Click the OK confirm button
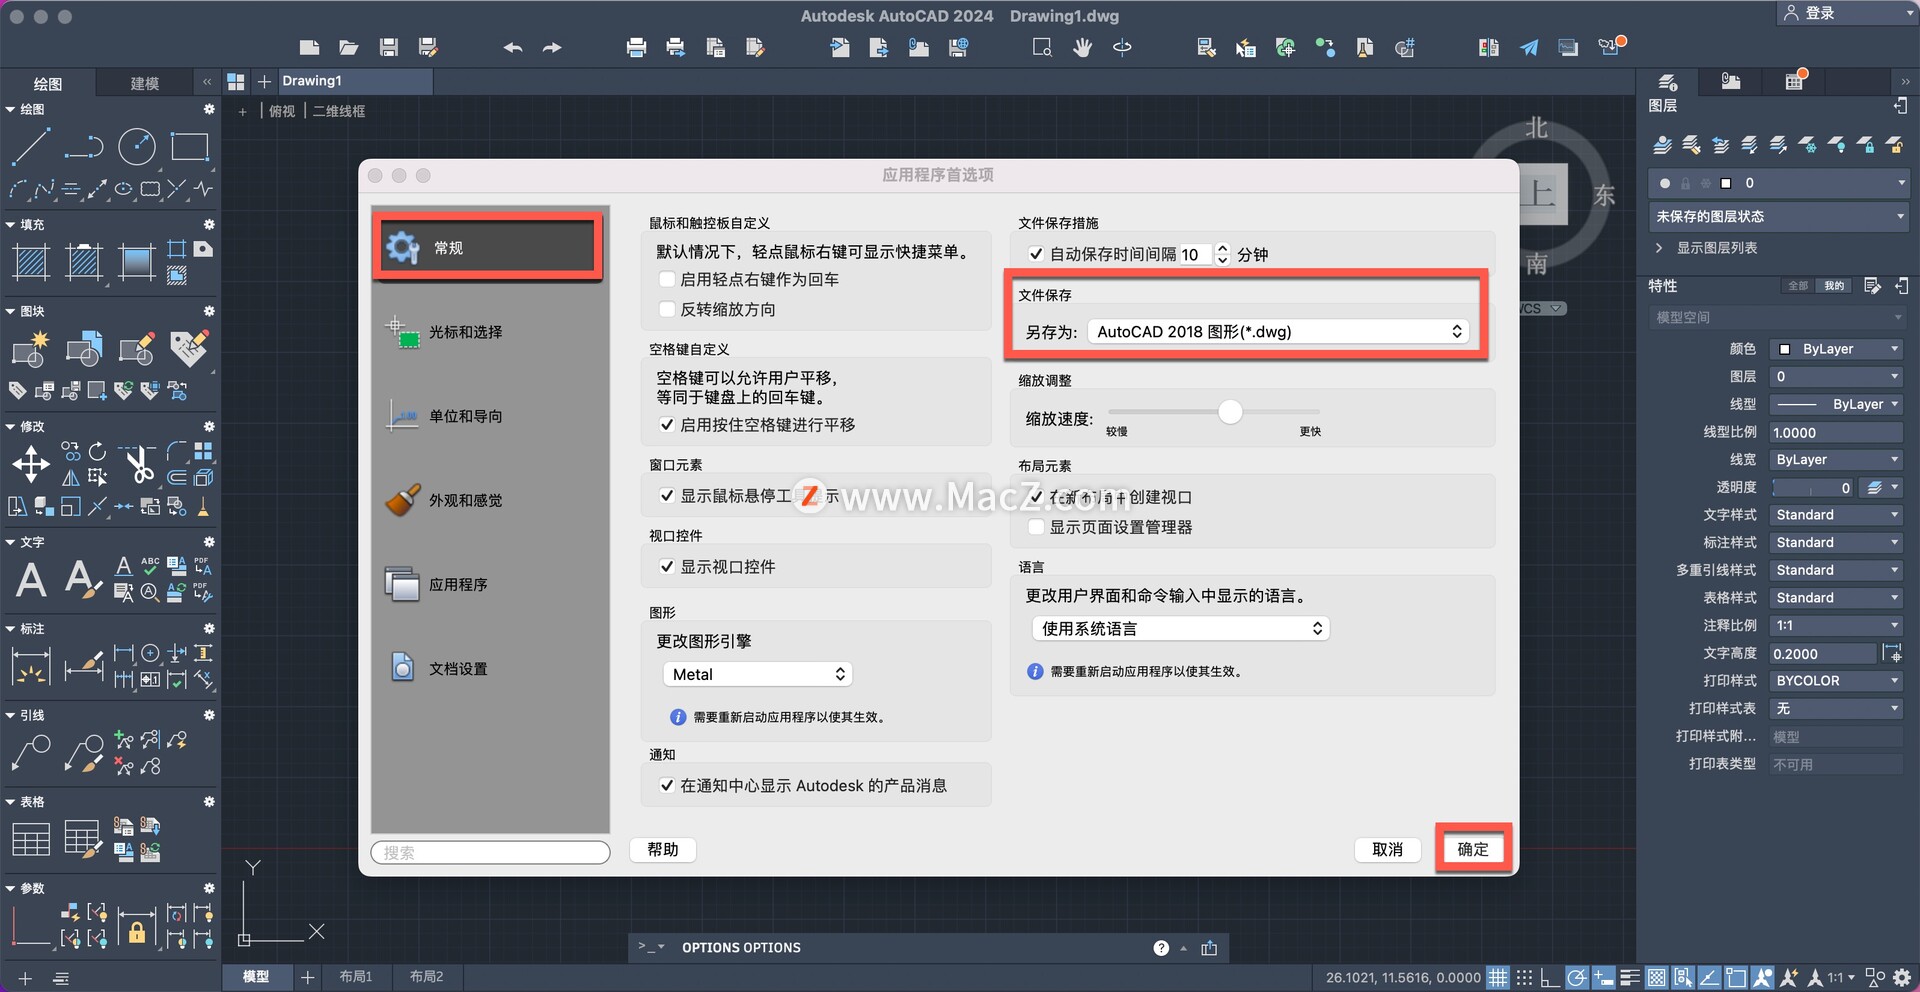1920x992 pixels. [x=1473, y=849]
